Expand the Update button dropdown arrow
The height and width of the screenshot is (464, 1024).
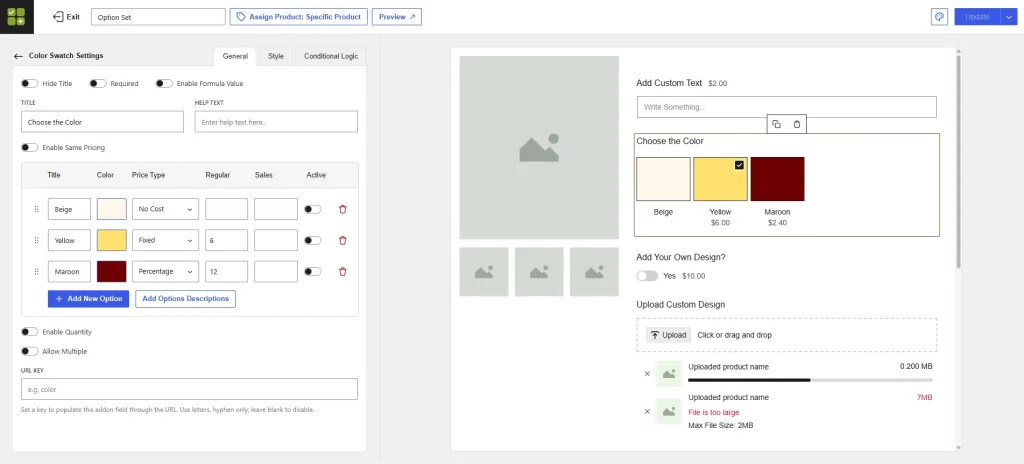click(1009, 17)
